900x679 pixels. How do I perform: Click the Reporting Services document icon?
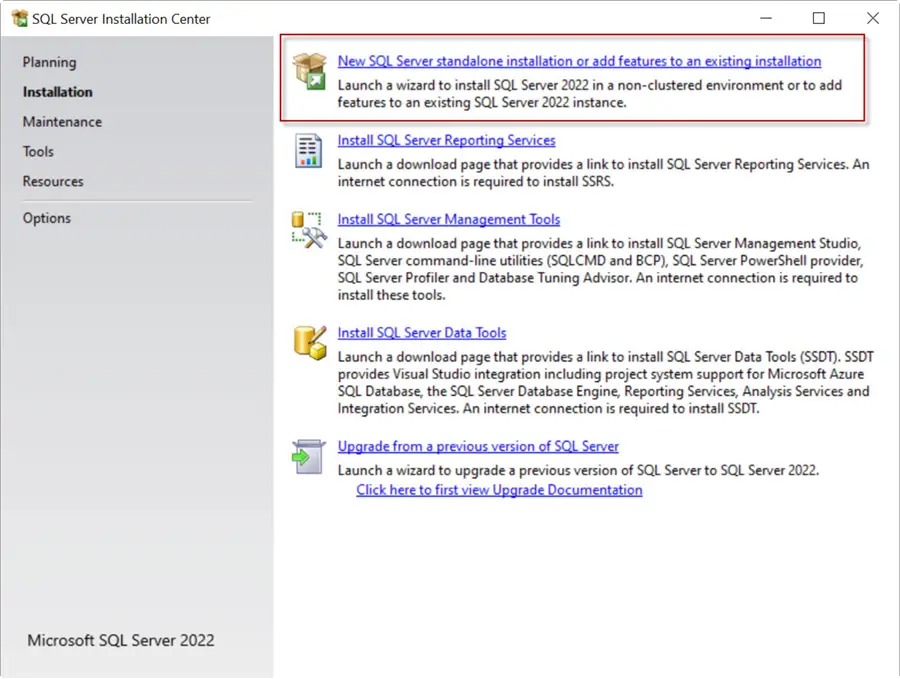[x=308, y=150]
